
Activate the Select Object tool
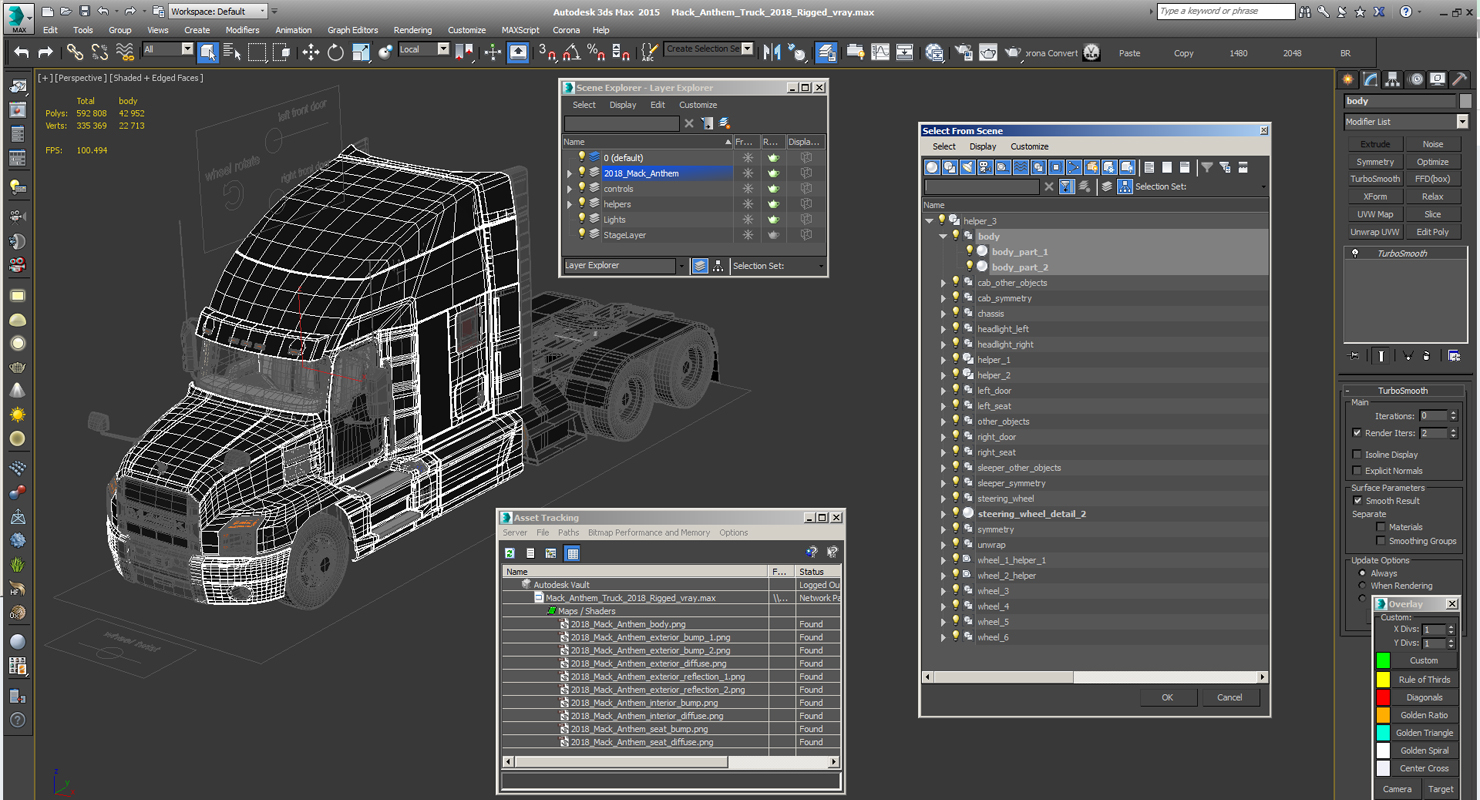(x=208, y=52)
